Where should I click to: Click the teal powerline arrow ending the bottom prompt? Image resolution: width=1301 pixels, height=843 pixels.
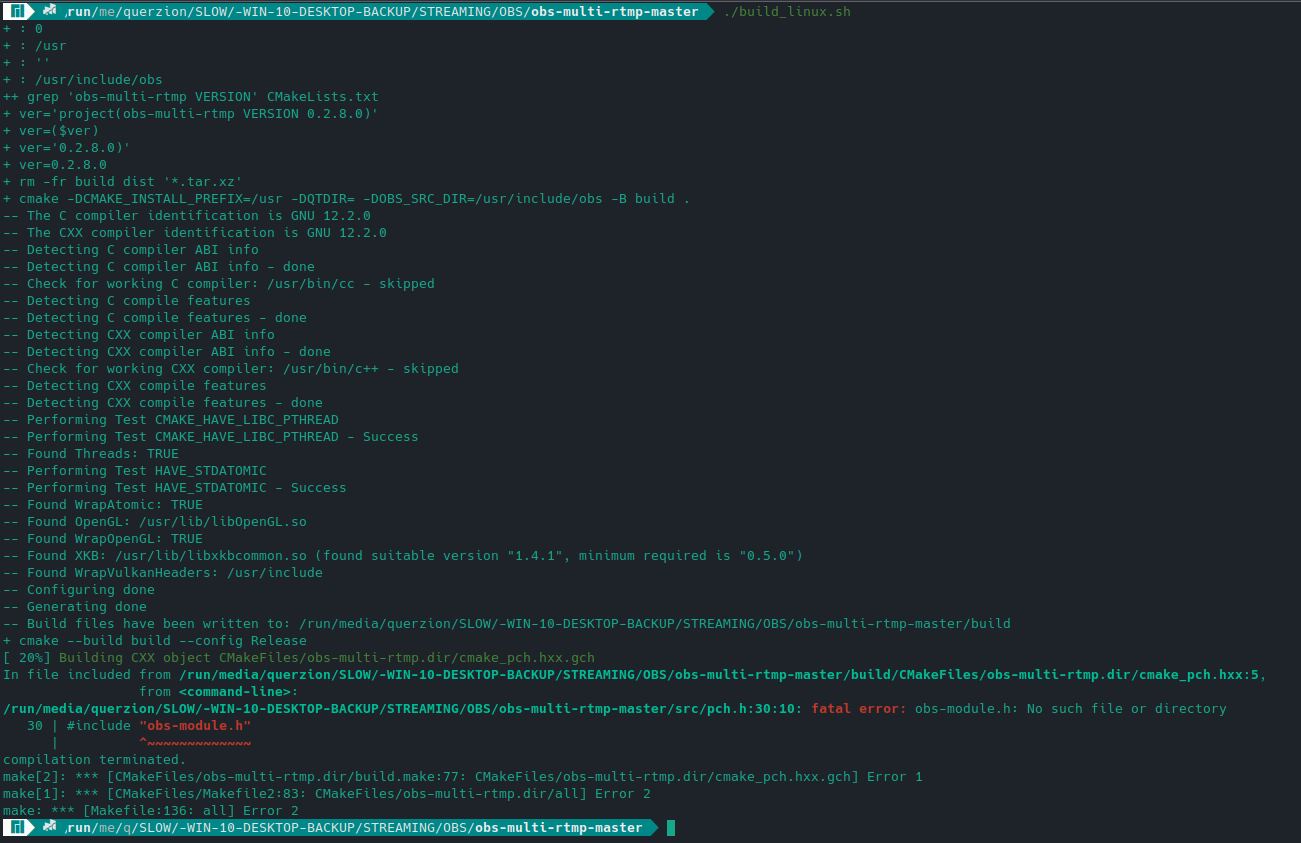pos(655,828)
